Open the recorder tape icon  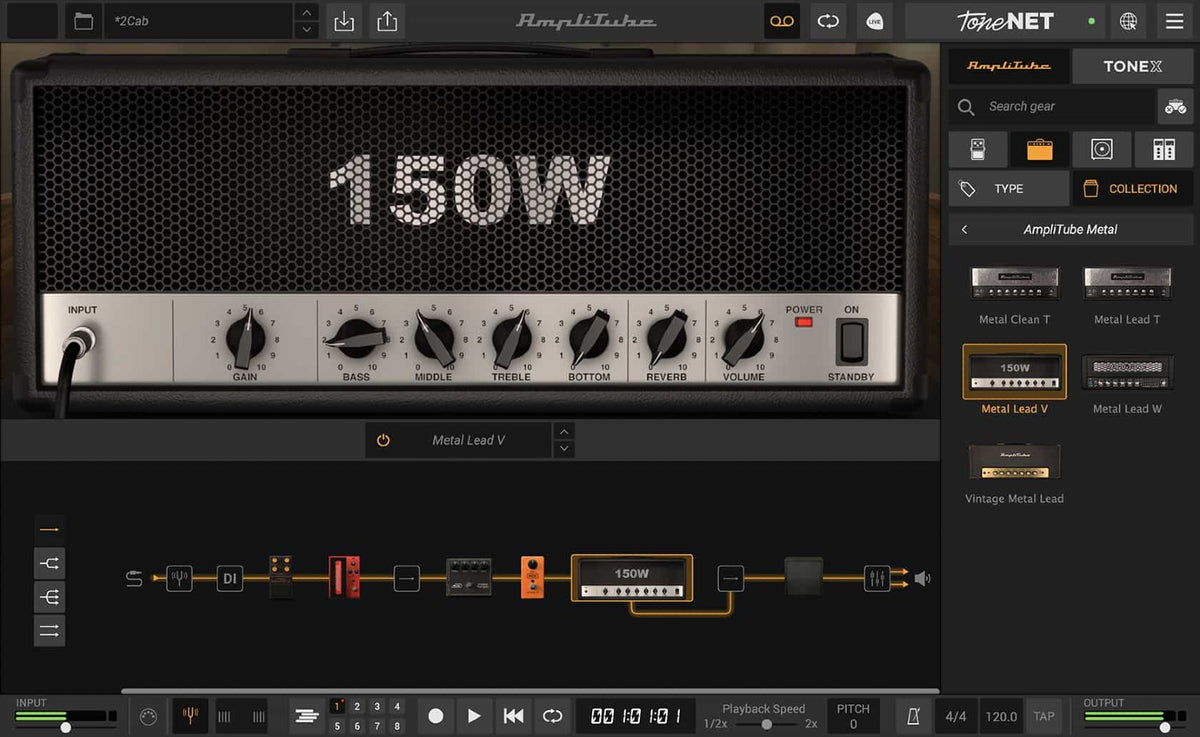pyautogui.click(x=782, y=21)
